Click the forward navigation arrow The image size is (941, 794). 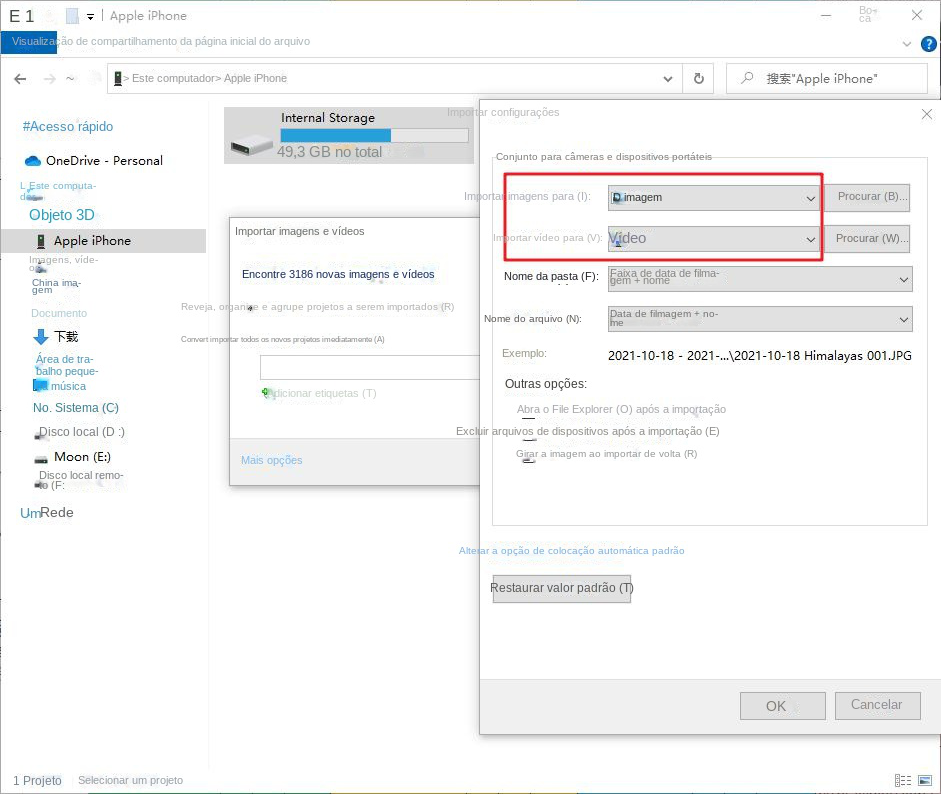tap(49, 79)
